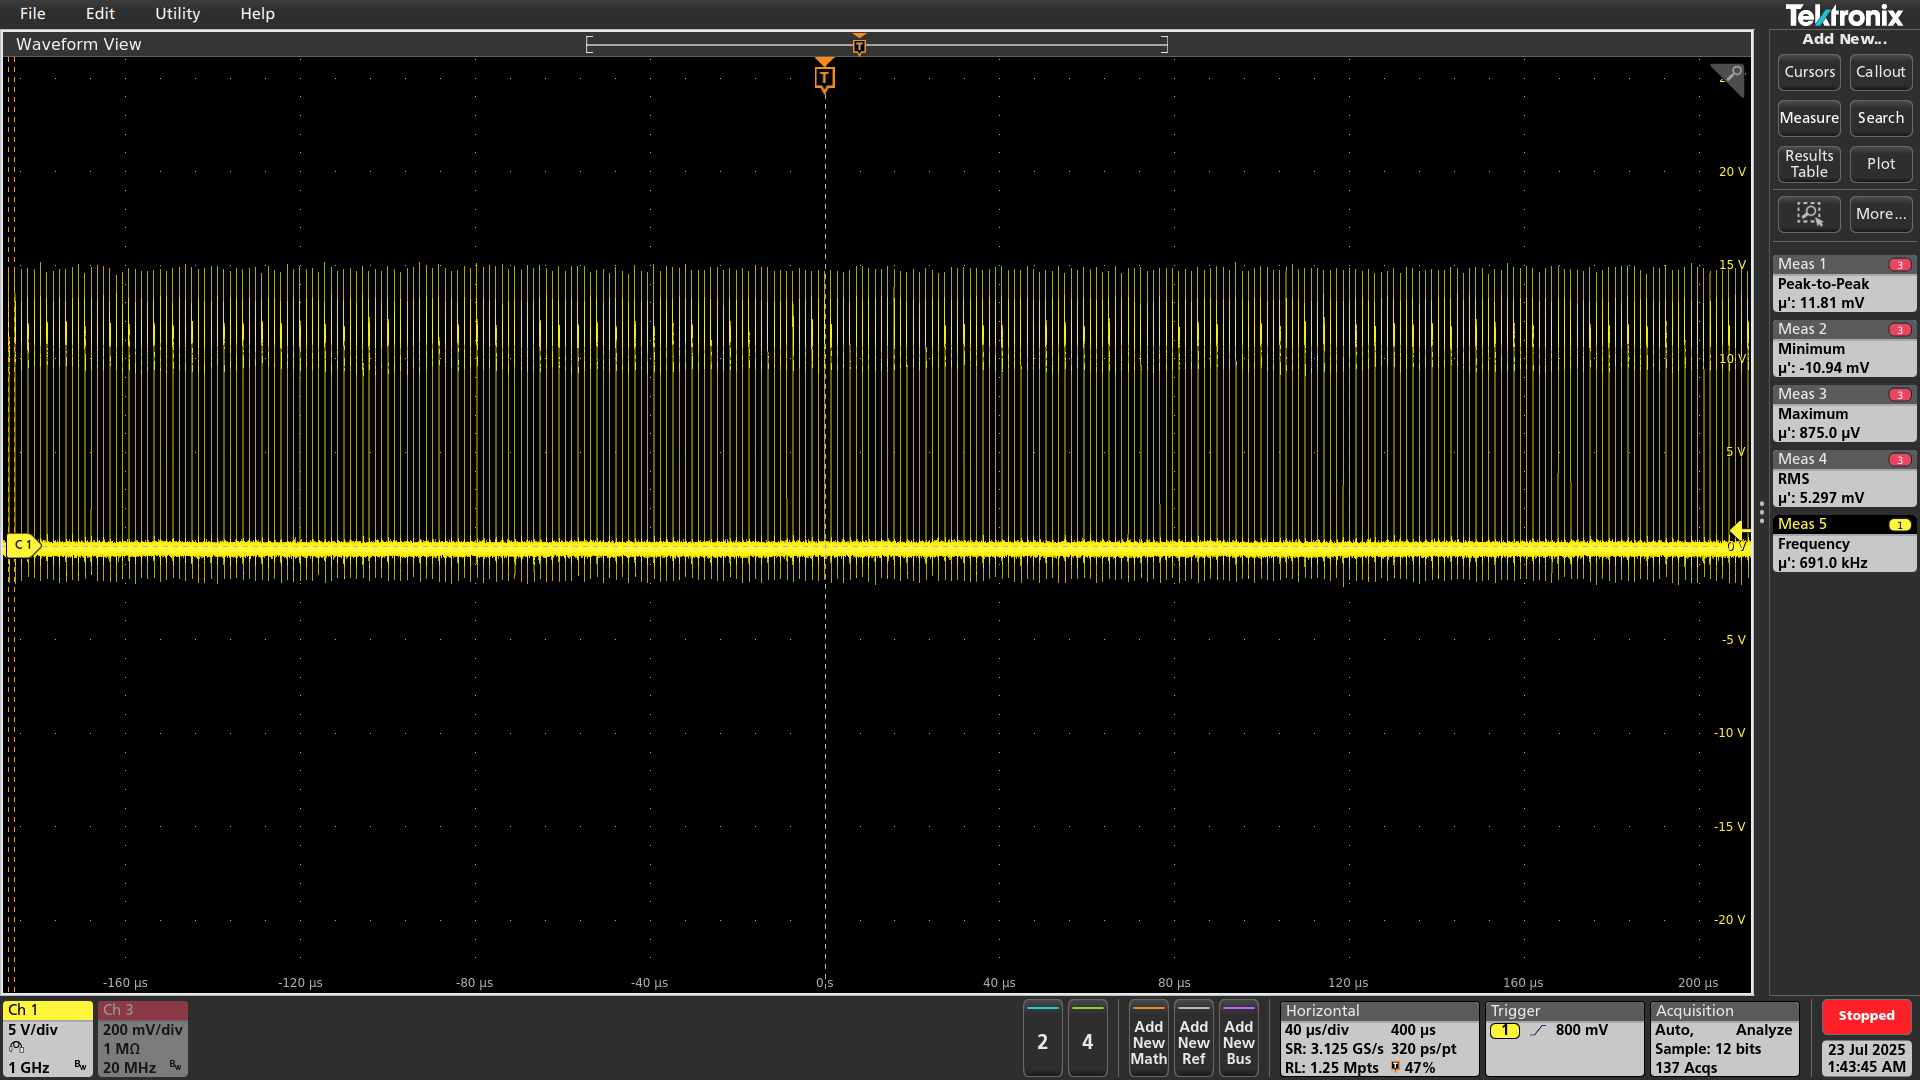Open the Utility menu

[177, 14]
